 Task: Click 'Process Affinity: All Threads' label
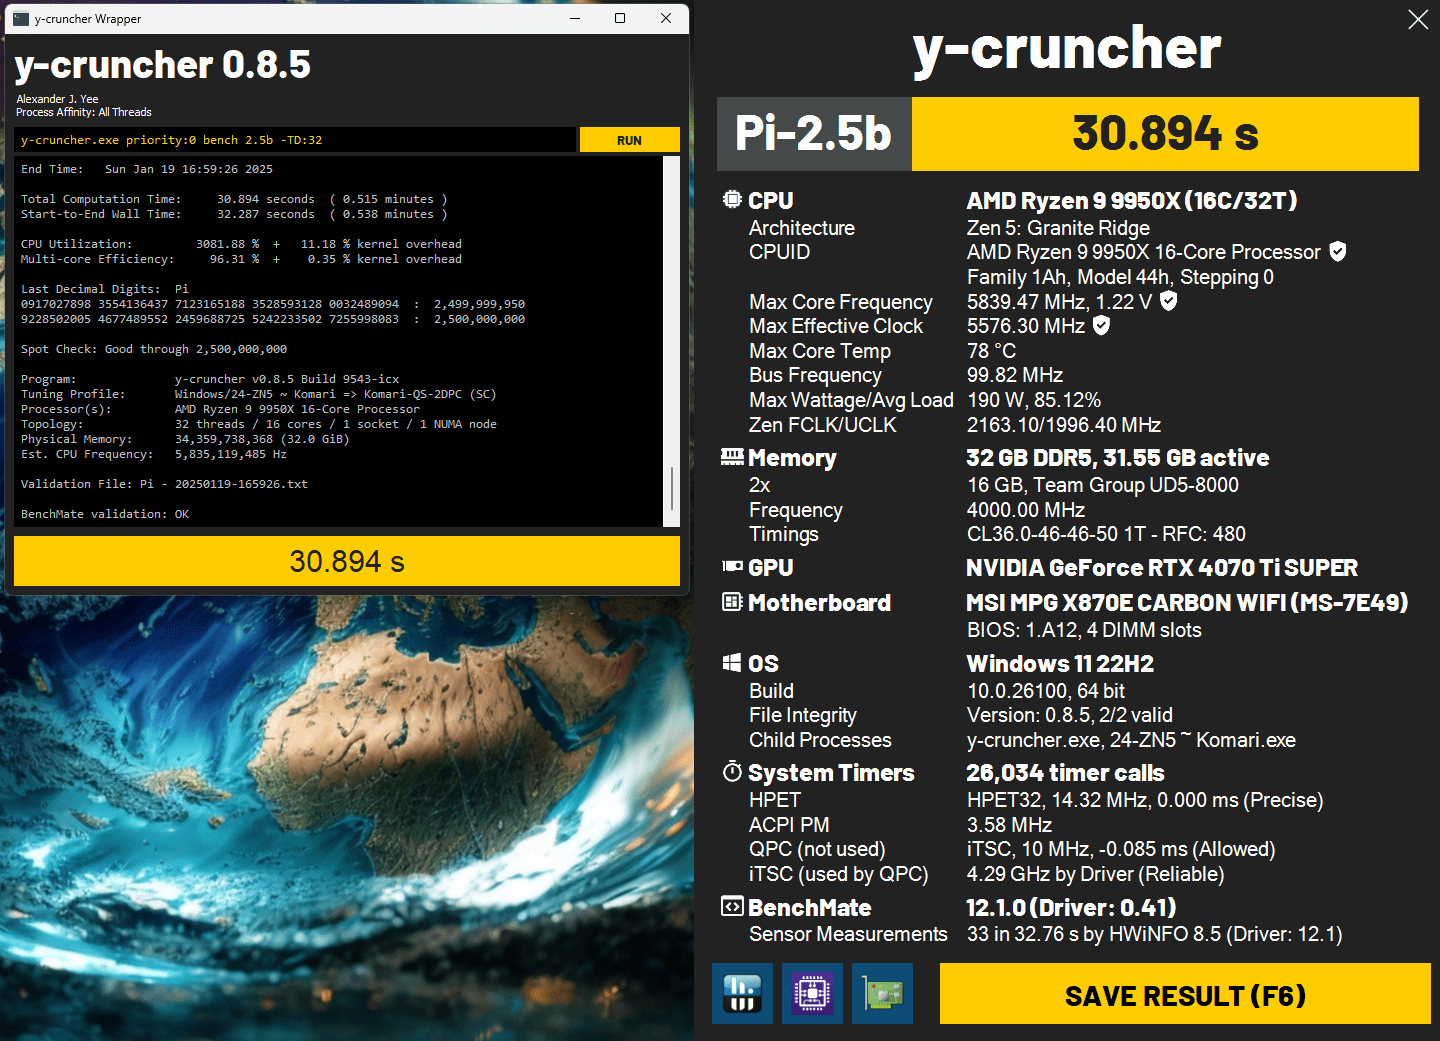coord(84,112)
